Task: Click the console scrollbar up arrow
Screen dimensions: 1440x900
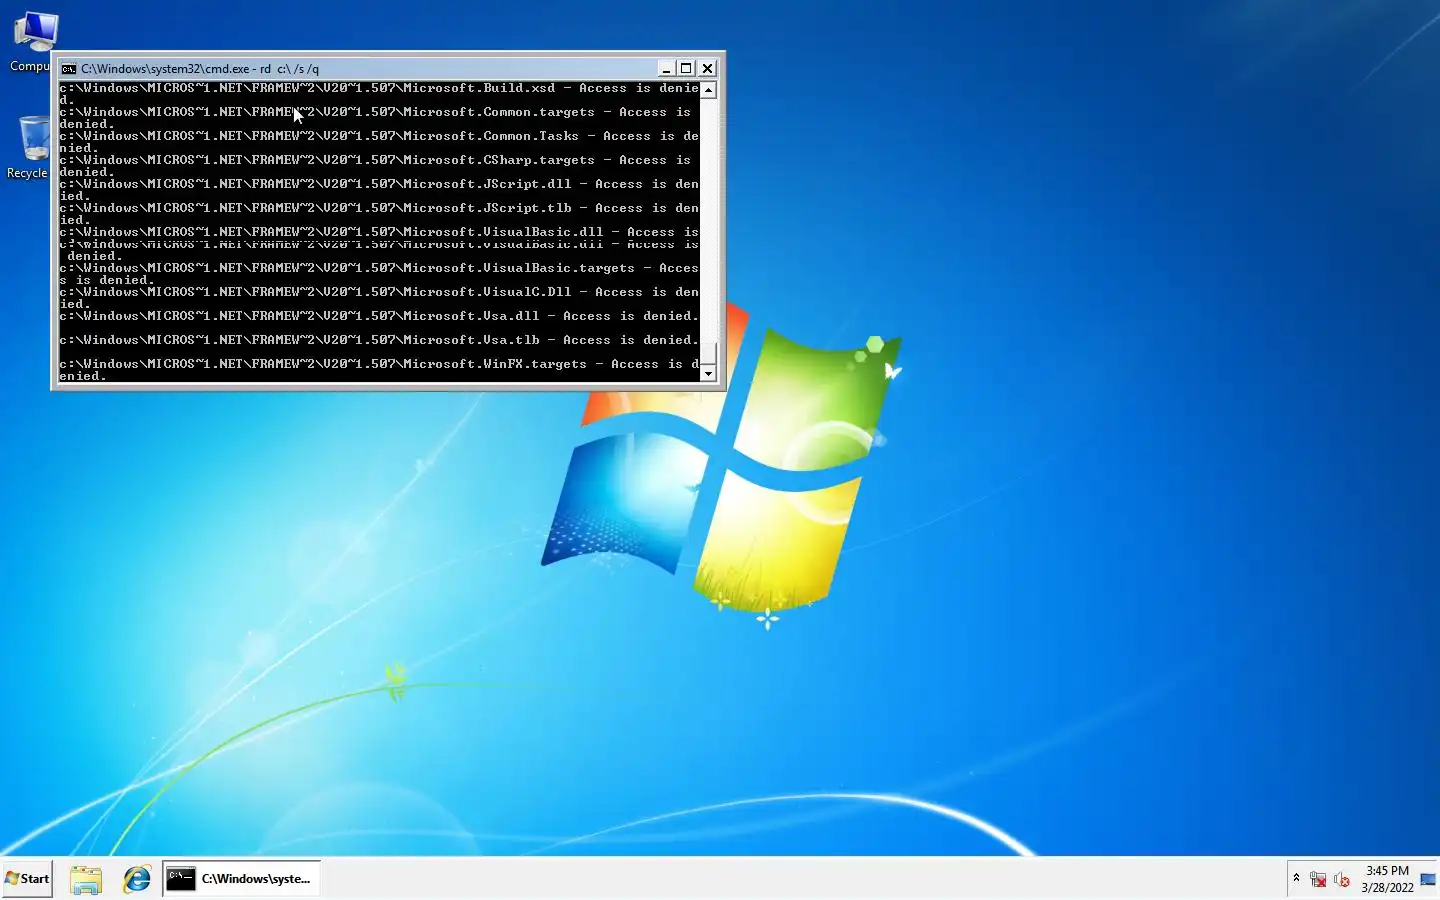Action: [x=708, y=90]
